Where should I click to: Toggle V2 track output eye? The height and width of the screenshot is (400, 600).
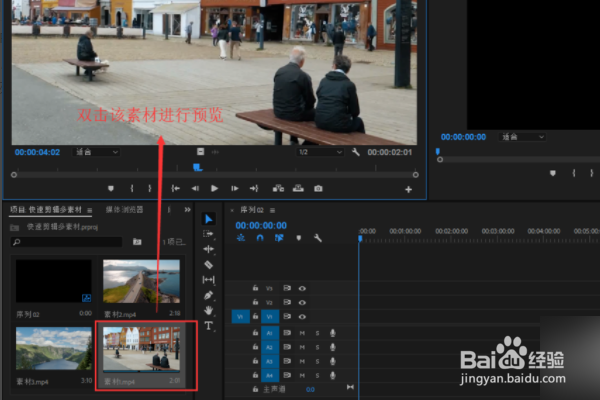(x=302, y=302)
